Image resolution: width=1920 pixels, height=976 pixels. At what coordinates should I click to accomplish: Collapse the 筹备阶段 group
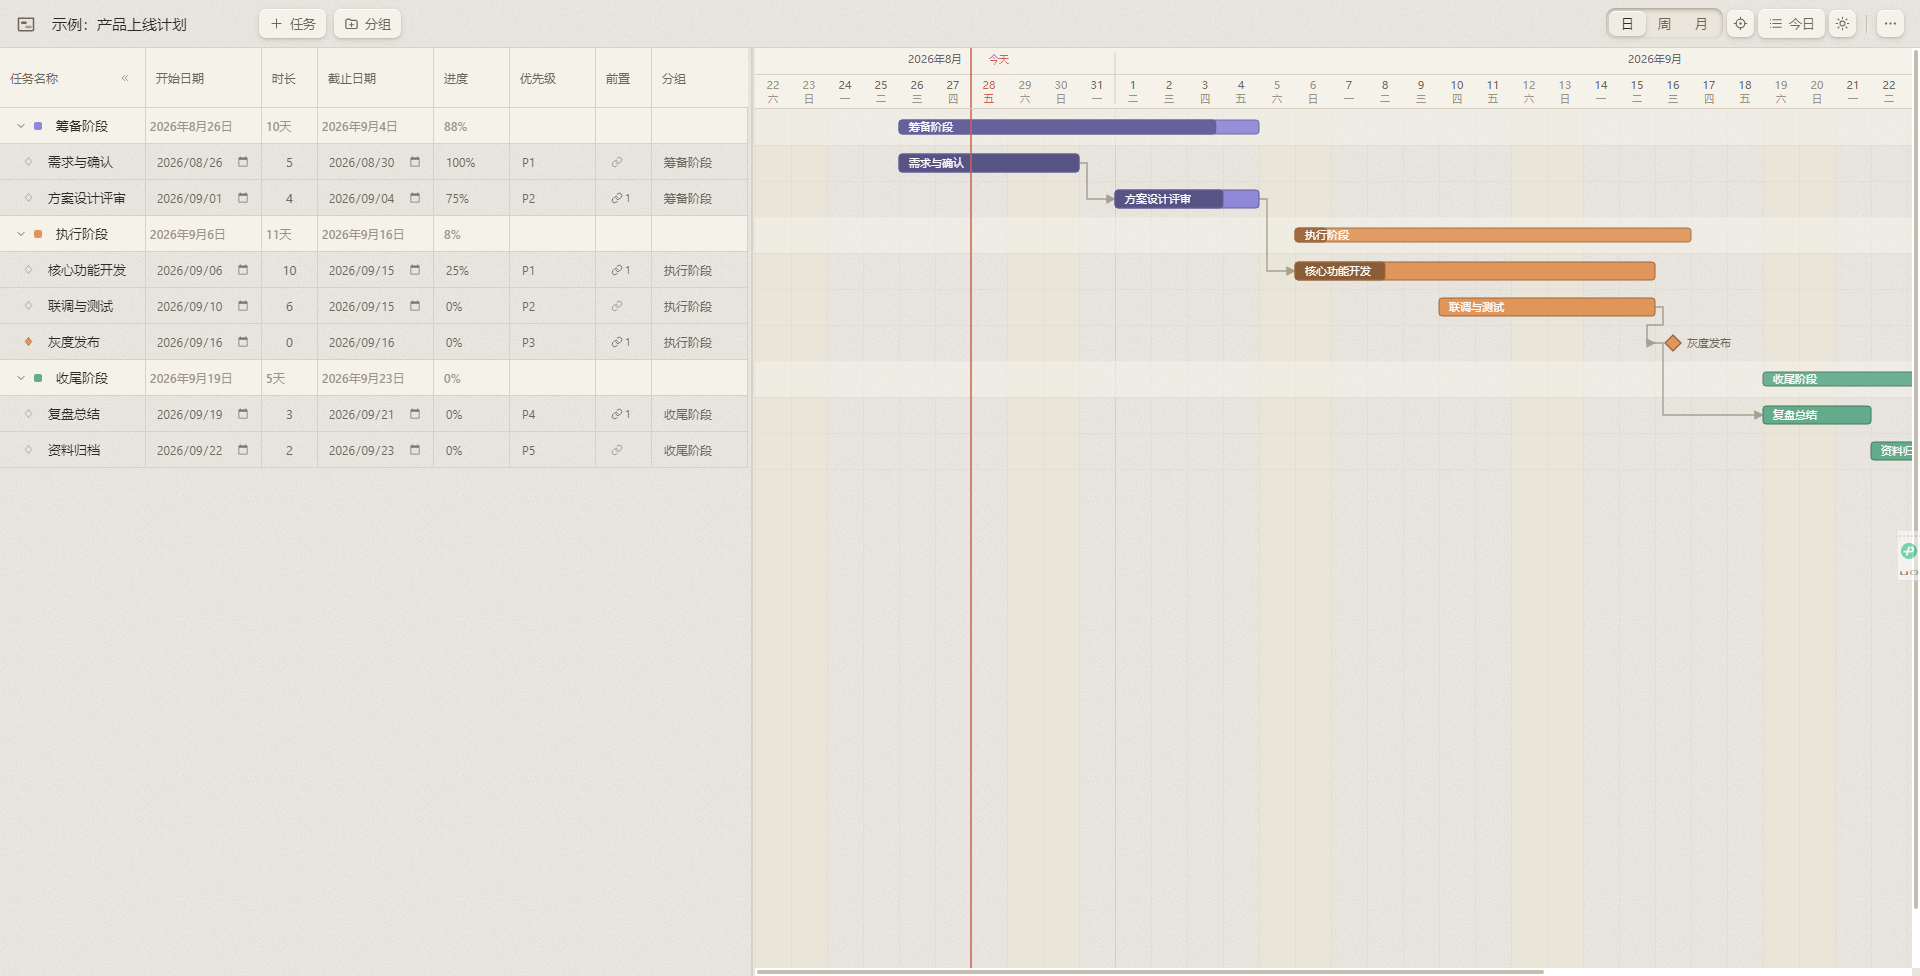(21, 126)
